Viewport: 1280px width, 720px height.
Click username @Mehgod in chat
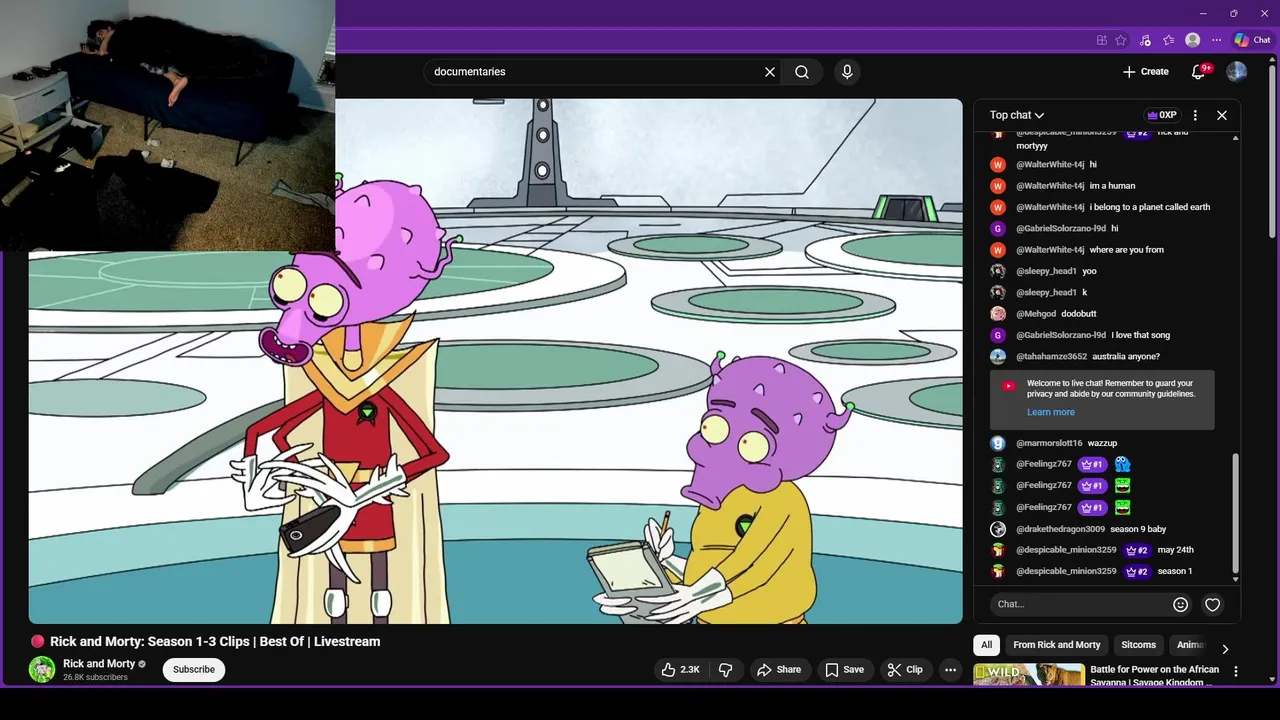tap(1036, 314)
